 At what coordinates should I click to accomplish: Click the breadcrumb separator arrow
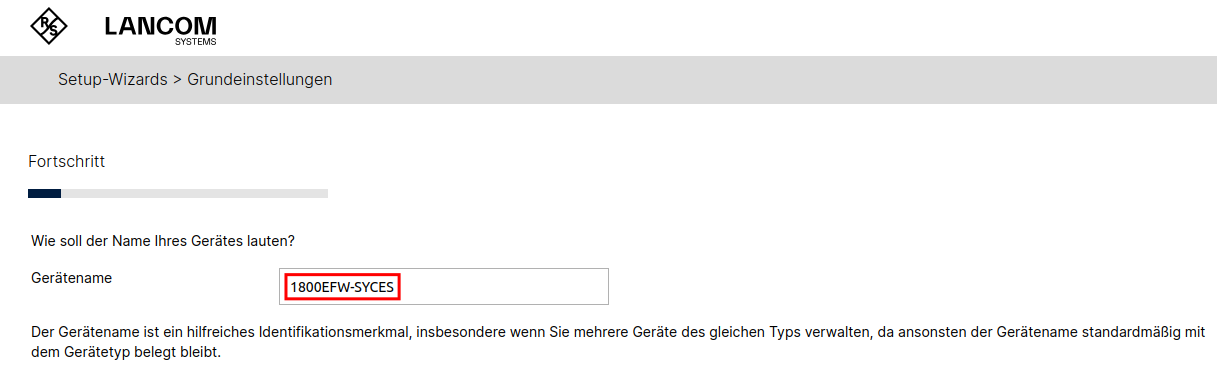point(177,80)
